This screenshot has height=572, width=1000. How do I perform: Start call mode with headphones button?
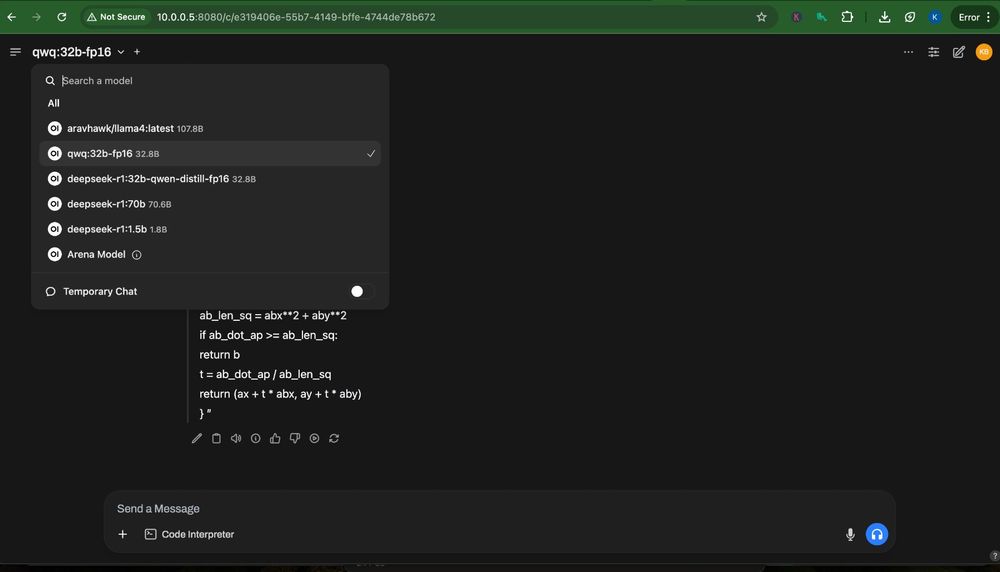point(877,534)
